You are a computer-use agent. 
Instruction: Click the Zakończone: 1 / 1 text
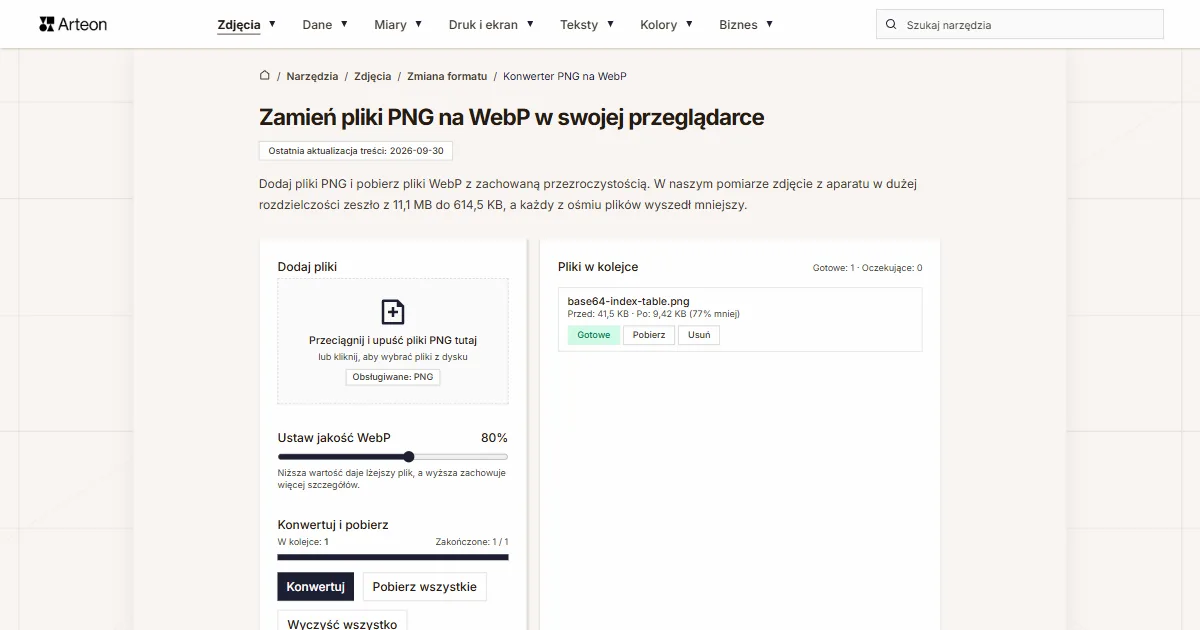[472, 542]
